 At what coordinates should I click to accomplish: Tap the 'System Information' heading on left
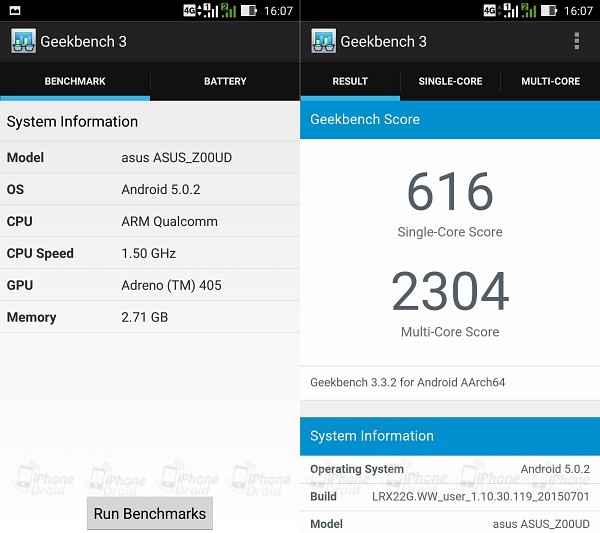coord(72,122)
